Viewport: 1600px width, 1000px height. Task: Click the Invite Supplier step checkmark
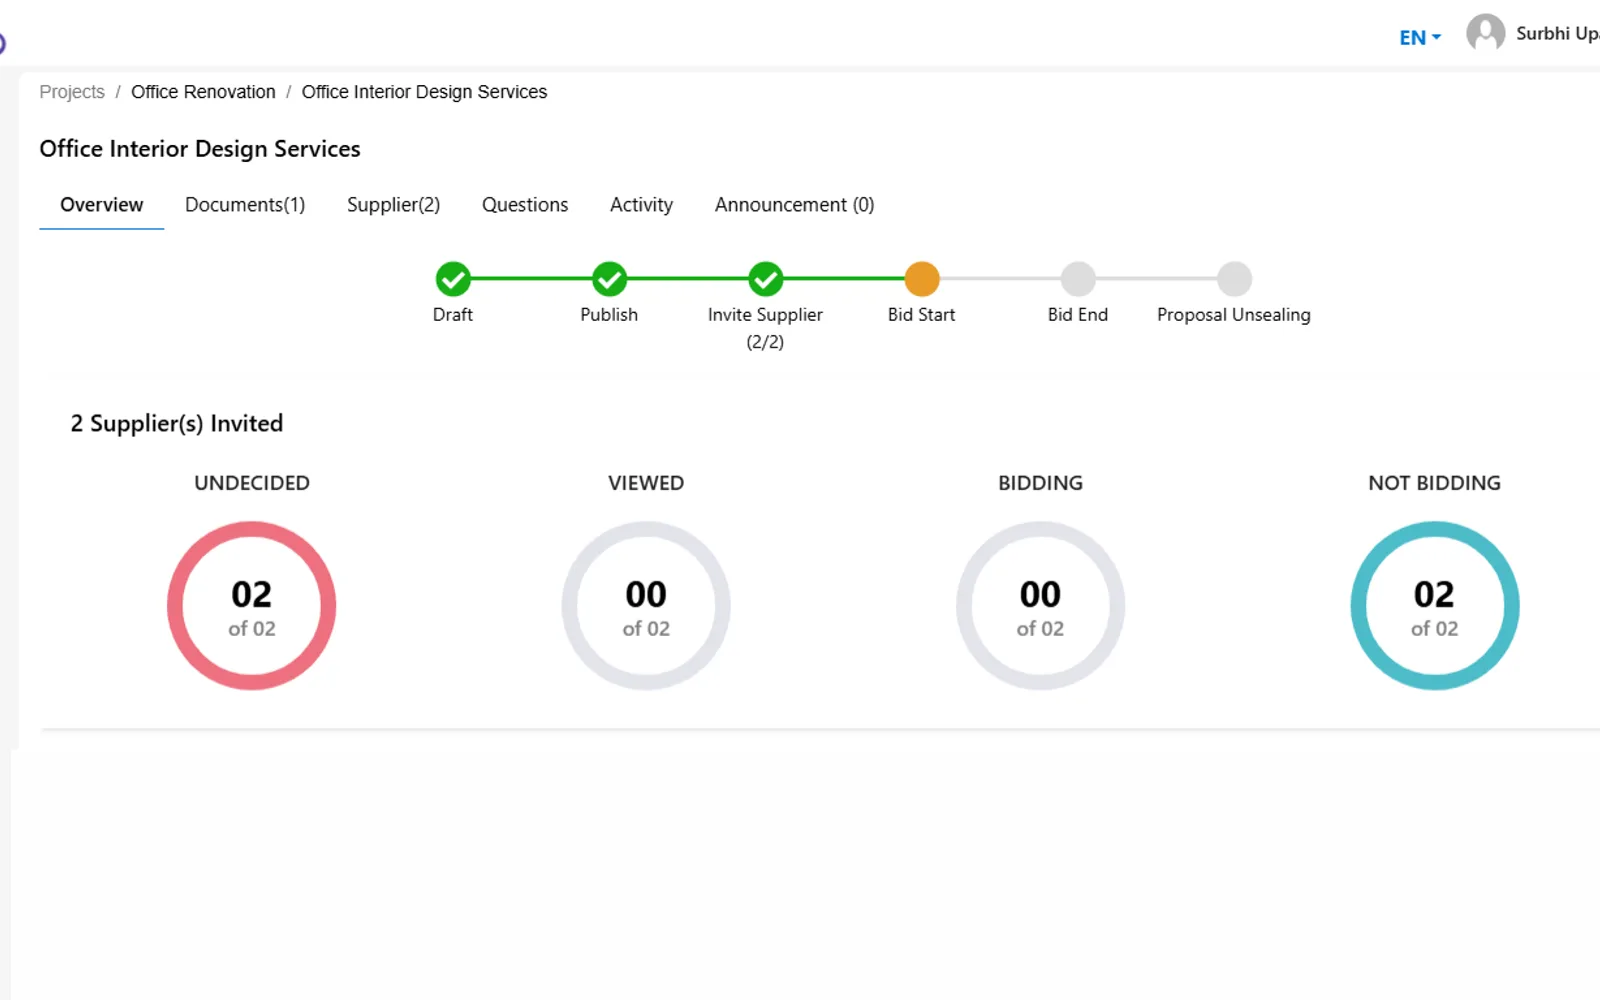pos(766,279)
